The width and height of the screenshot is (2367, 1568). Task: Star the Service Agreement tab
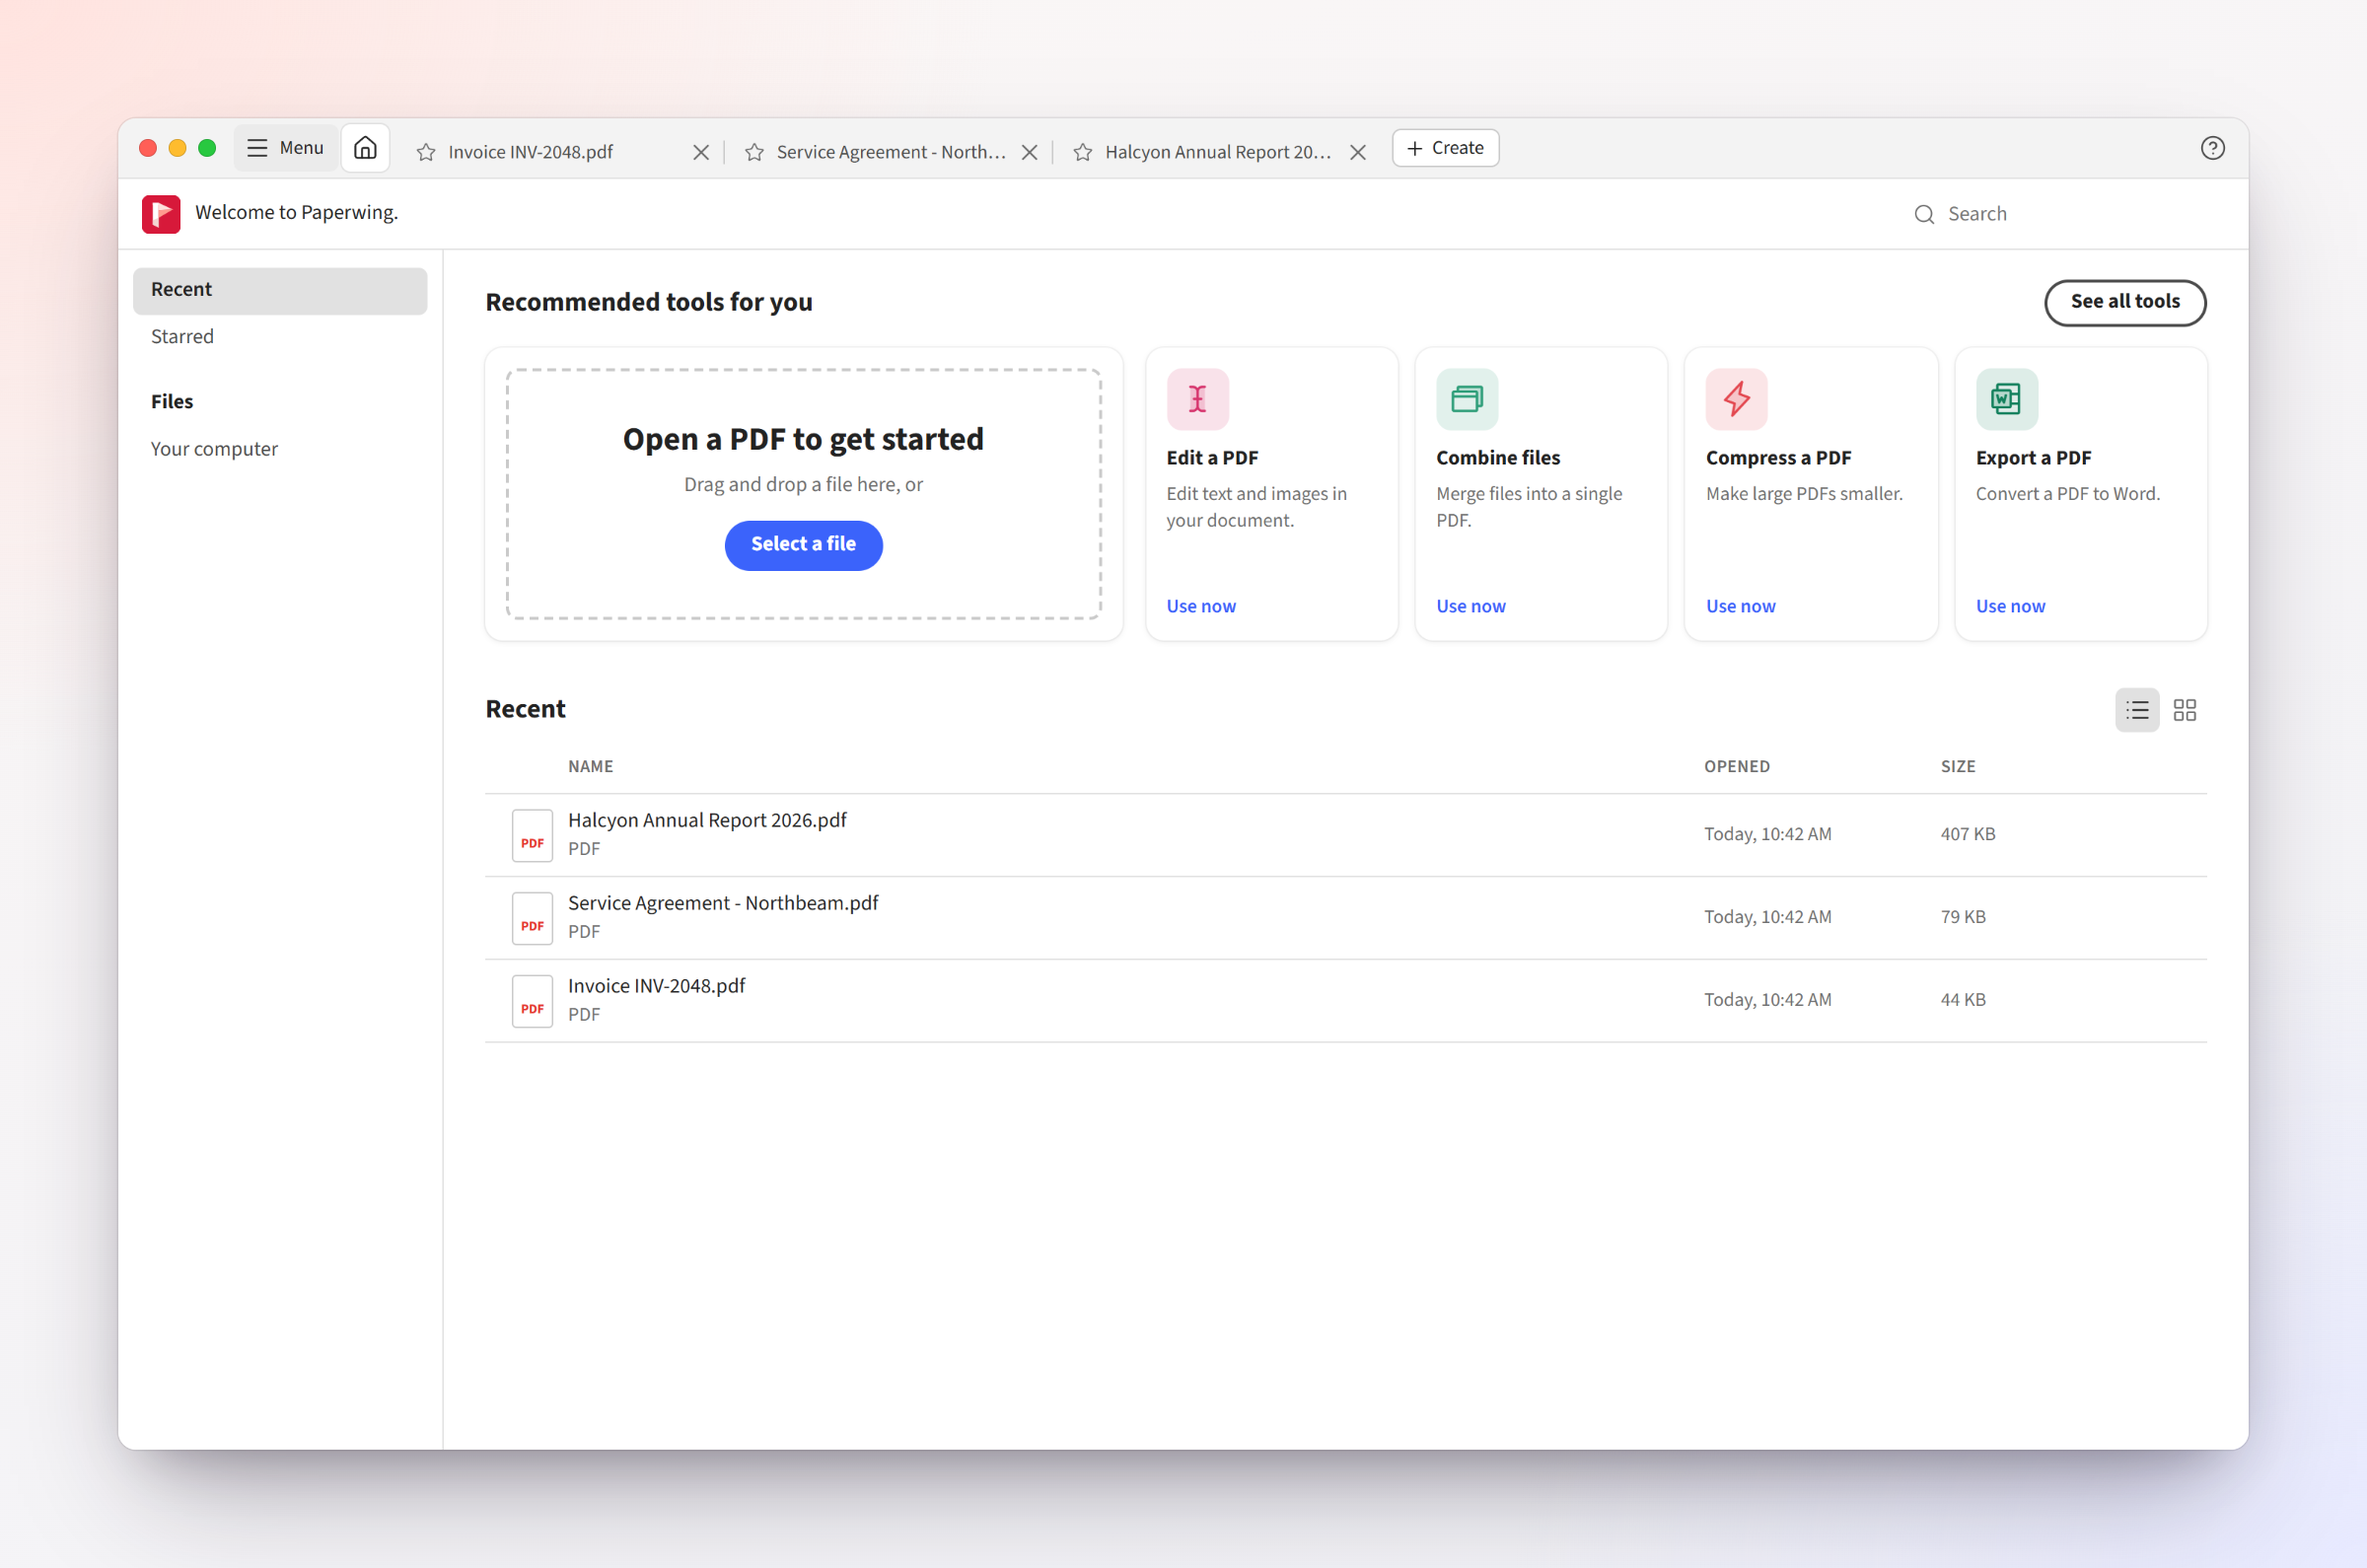(x=754, y=152)
